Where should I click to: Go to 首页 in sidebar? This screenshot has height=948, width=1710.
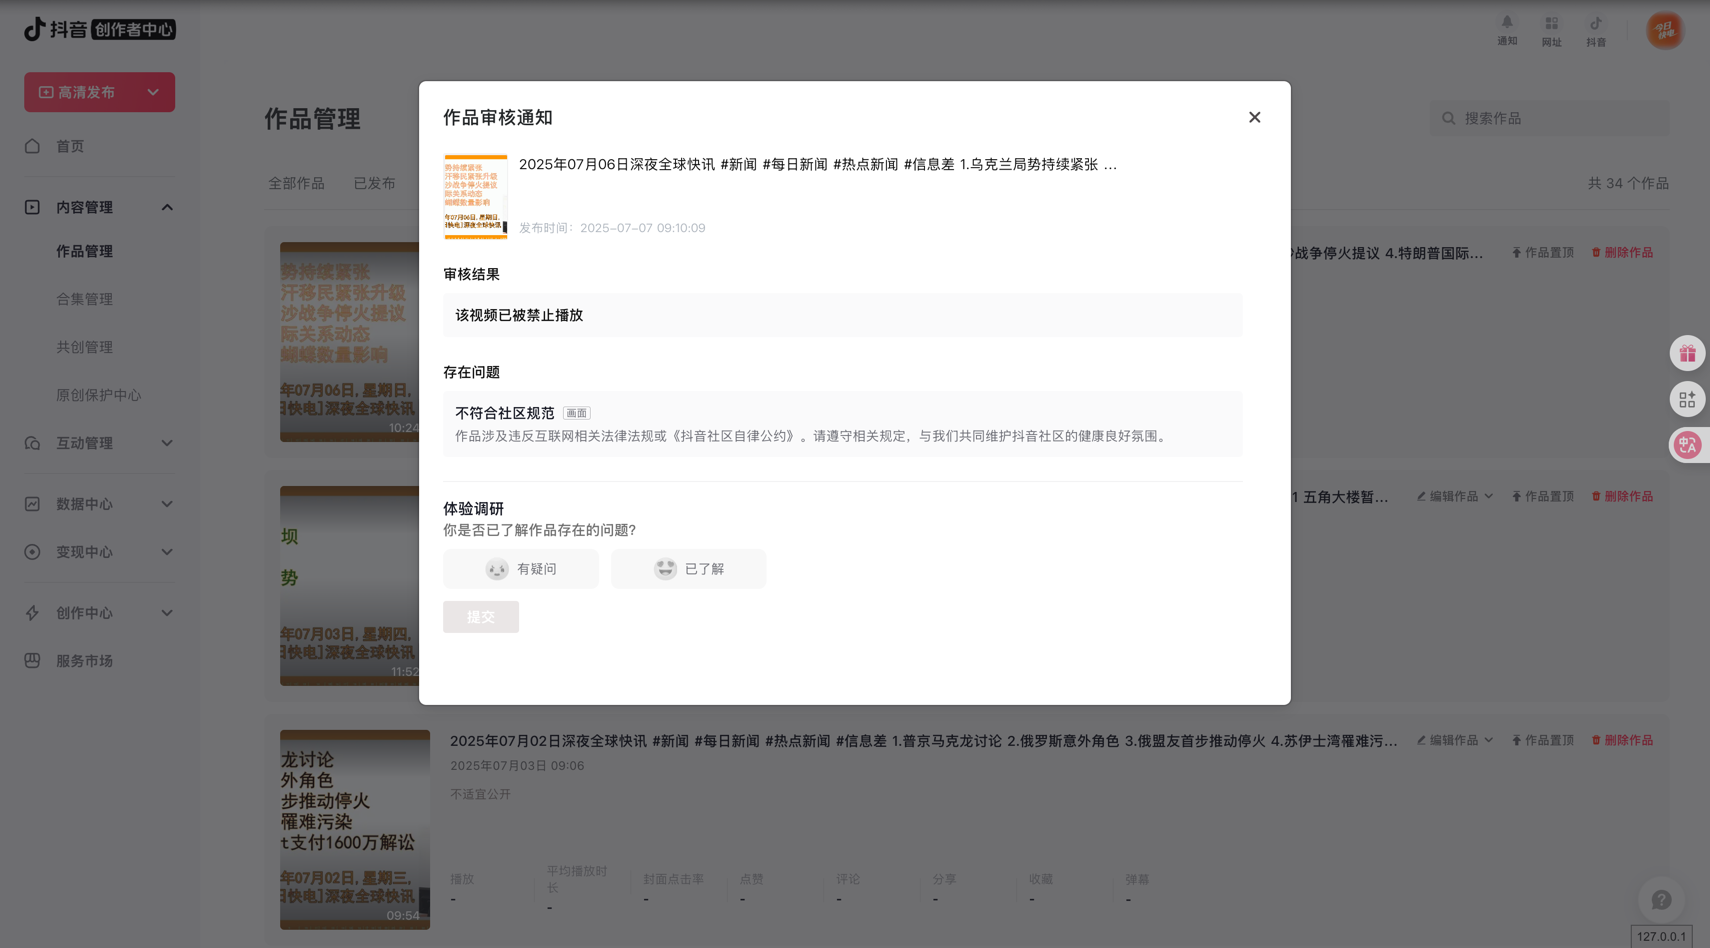(70, 146)
